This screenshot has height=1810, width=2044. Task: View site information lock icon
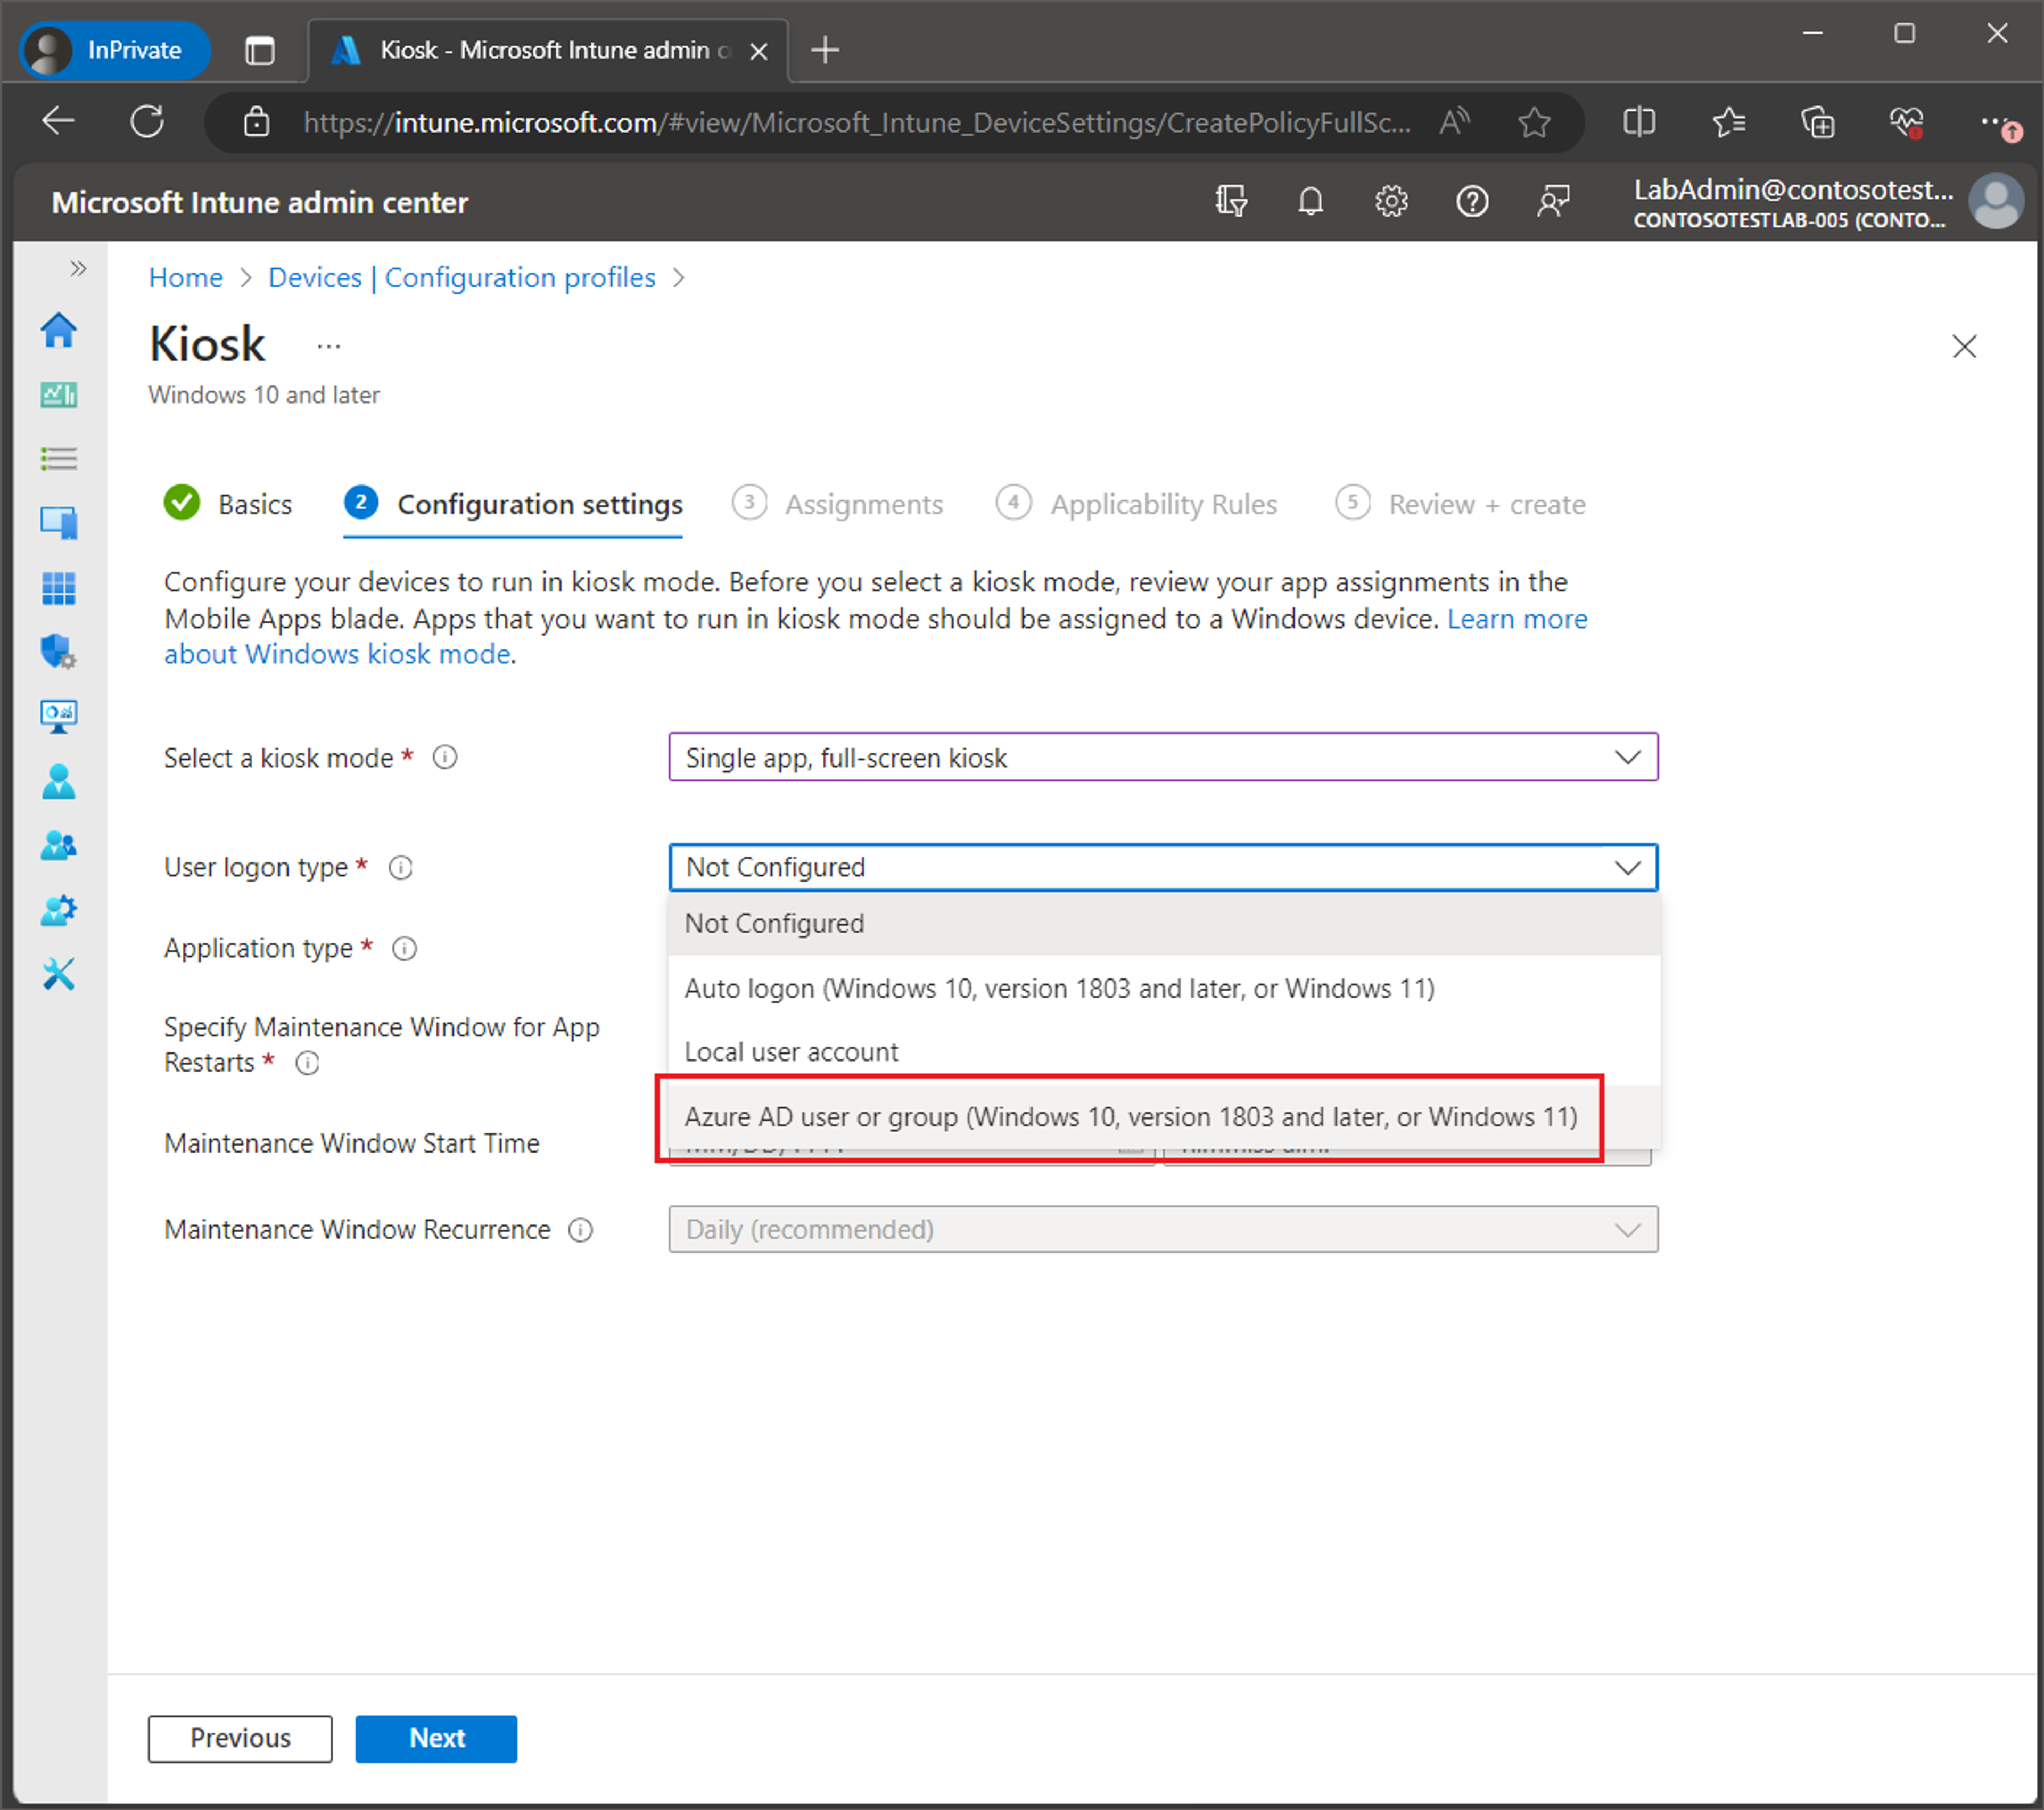click(x=257, y=122)
